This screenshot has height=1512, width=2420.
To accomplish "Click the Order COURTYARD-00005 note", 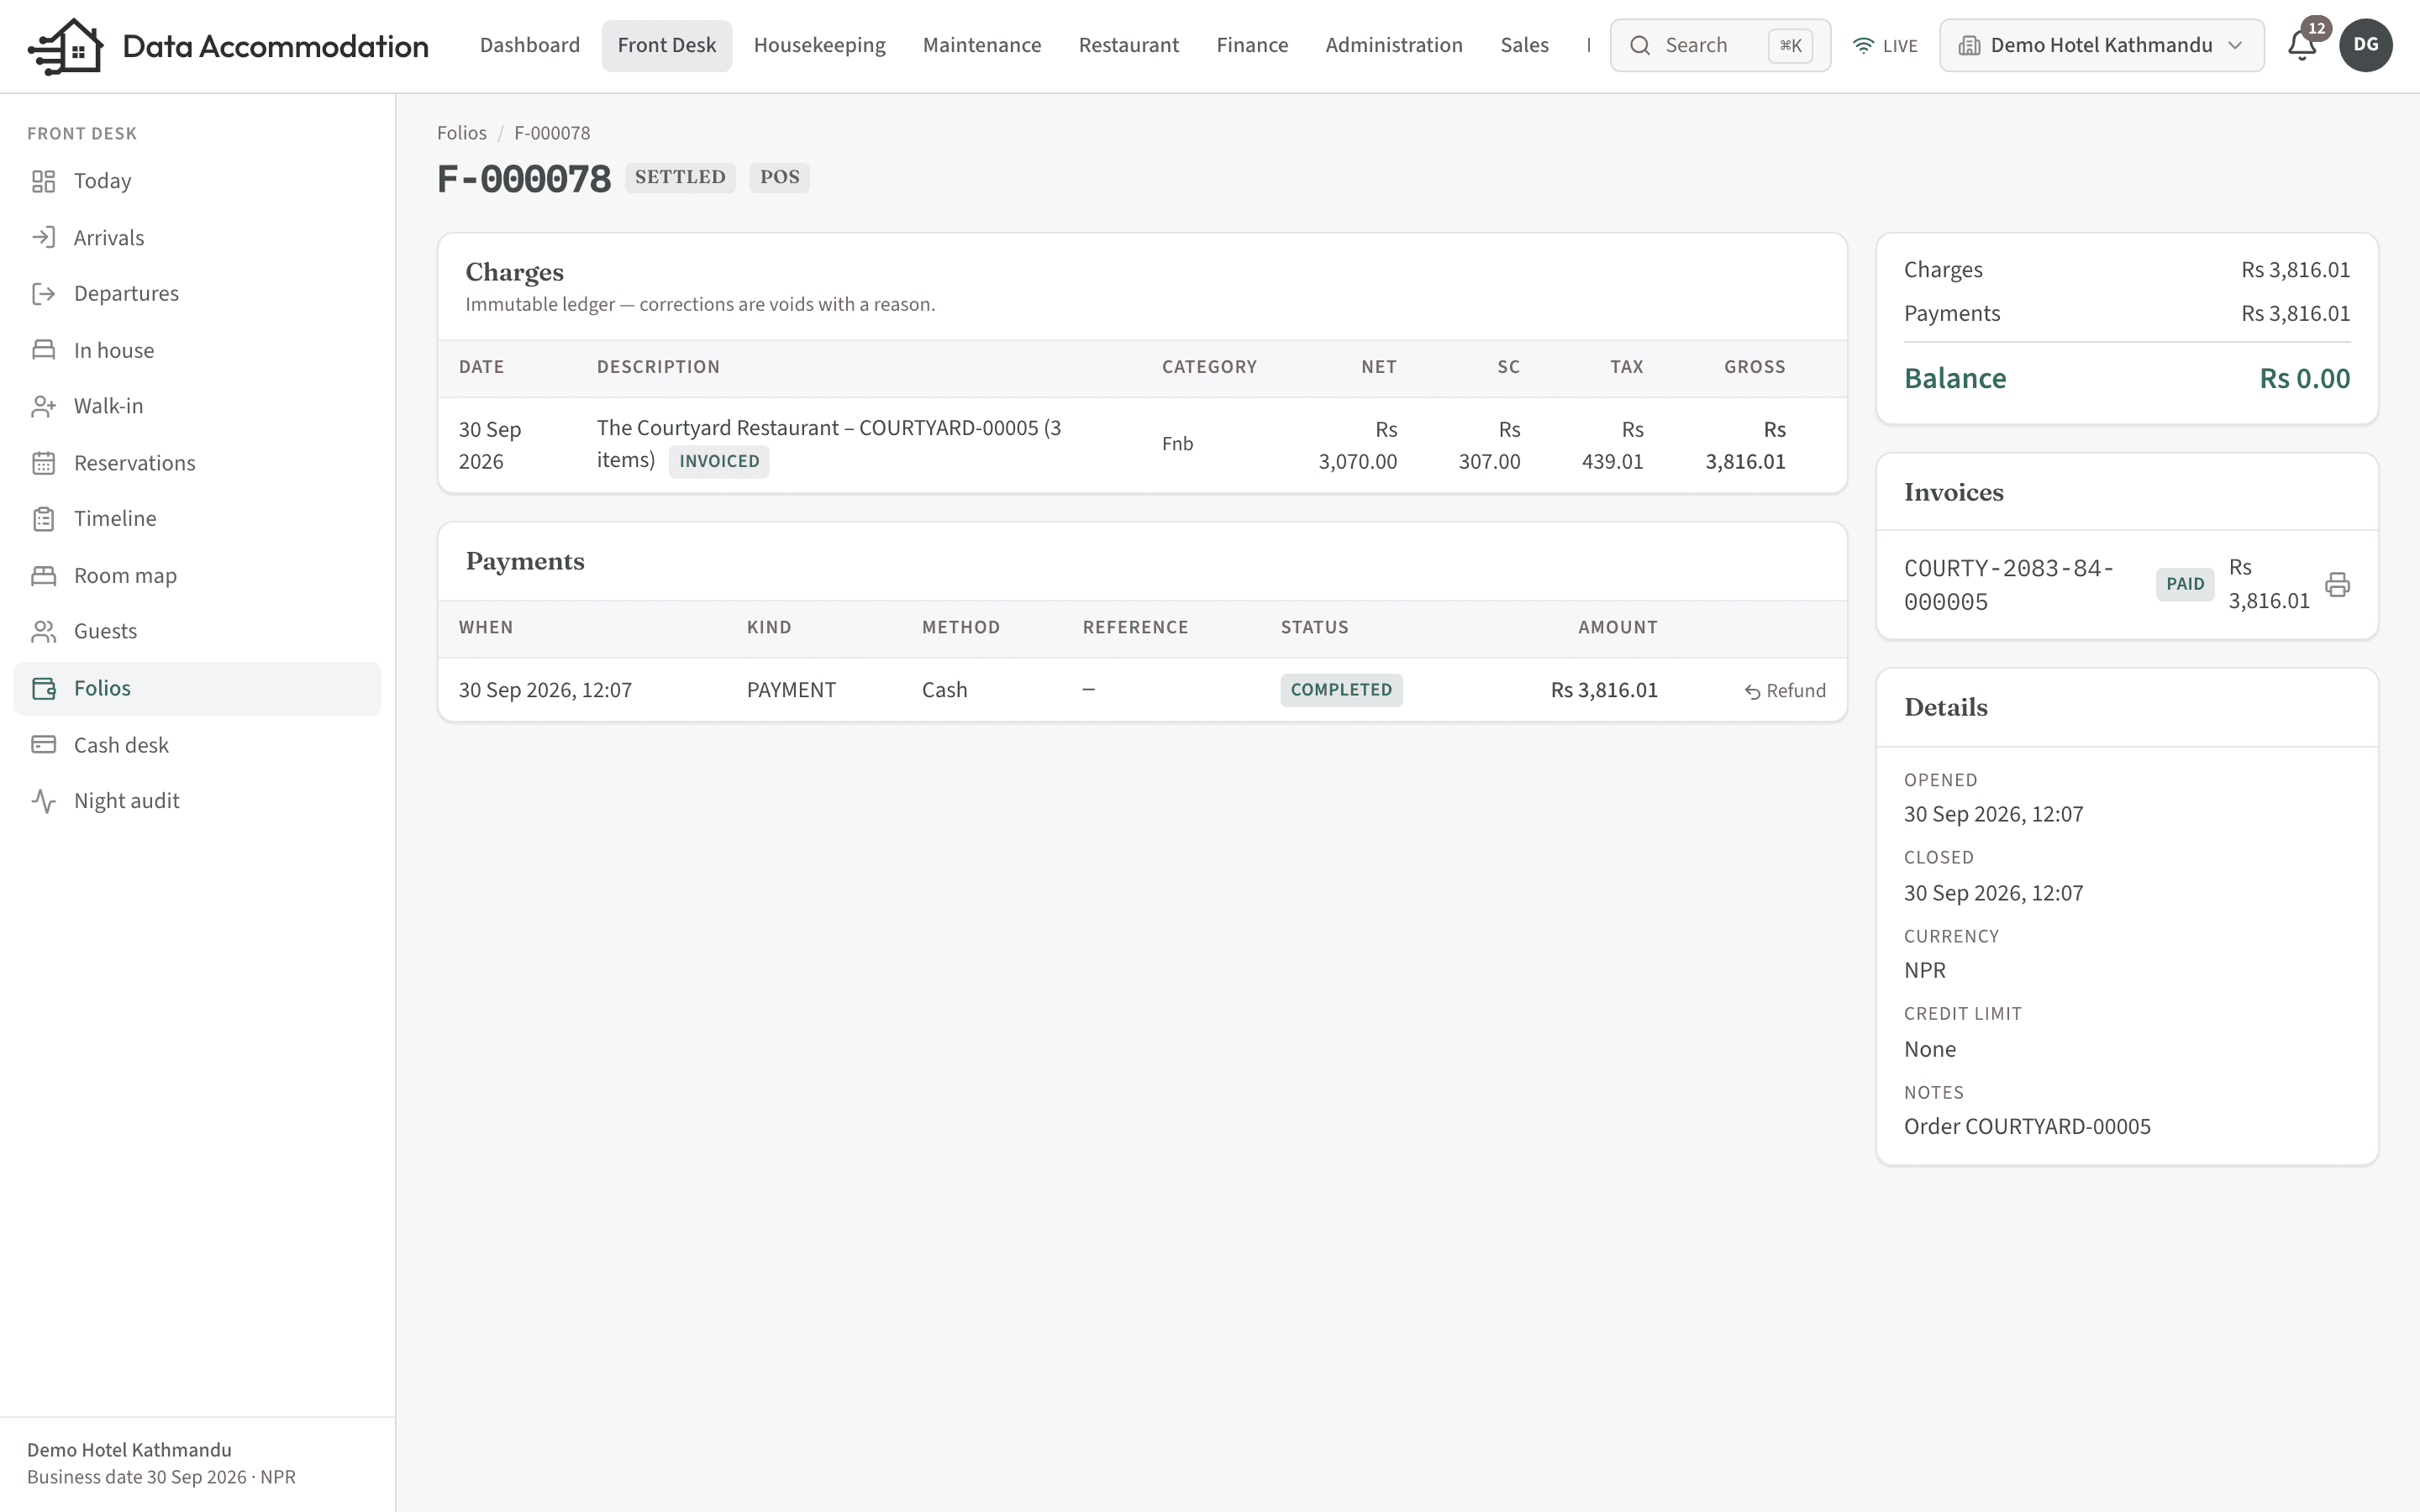I will (2027, 1126).
